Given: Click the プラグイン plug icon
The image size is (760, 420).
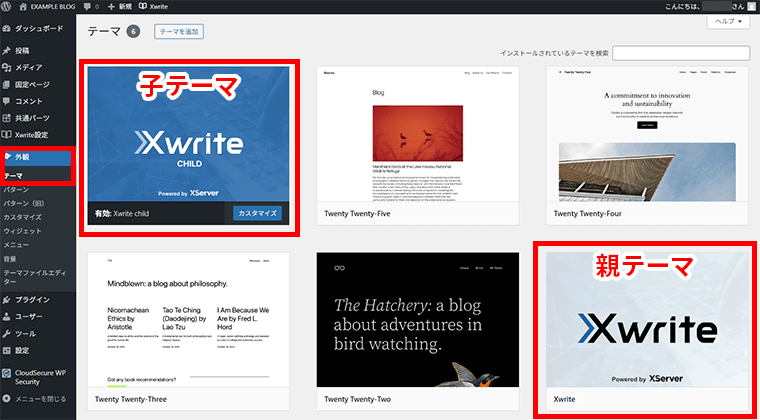Looking at the screenshot, I should click(x=6, y=300).
